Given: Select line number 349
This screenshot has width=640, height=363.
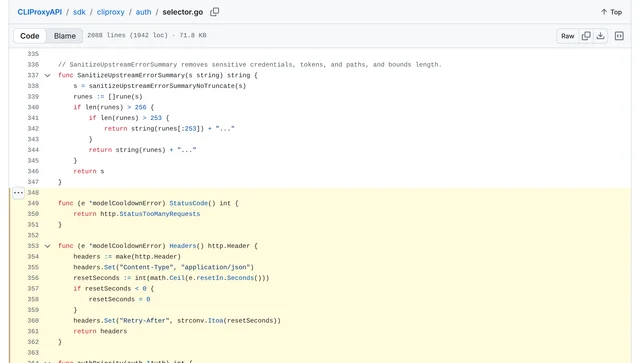Looking at the screenshot, I should point(33,203).
